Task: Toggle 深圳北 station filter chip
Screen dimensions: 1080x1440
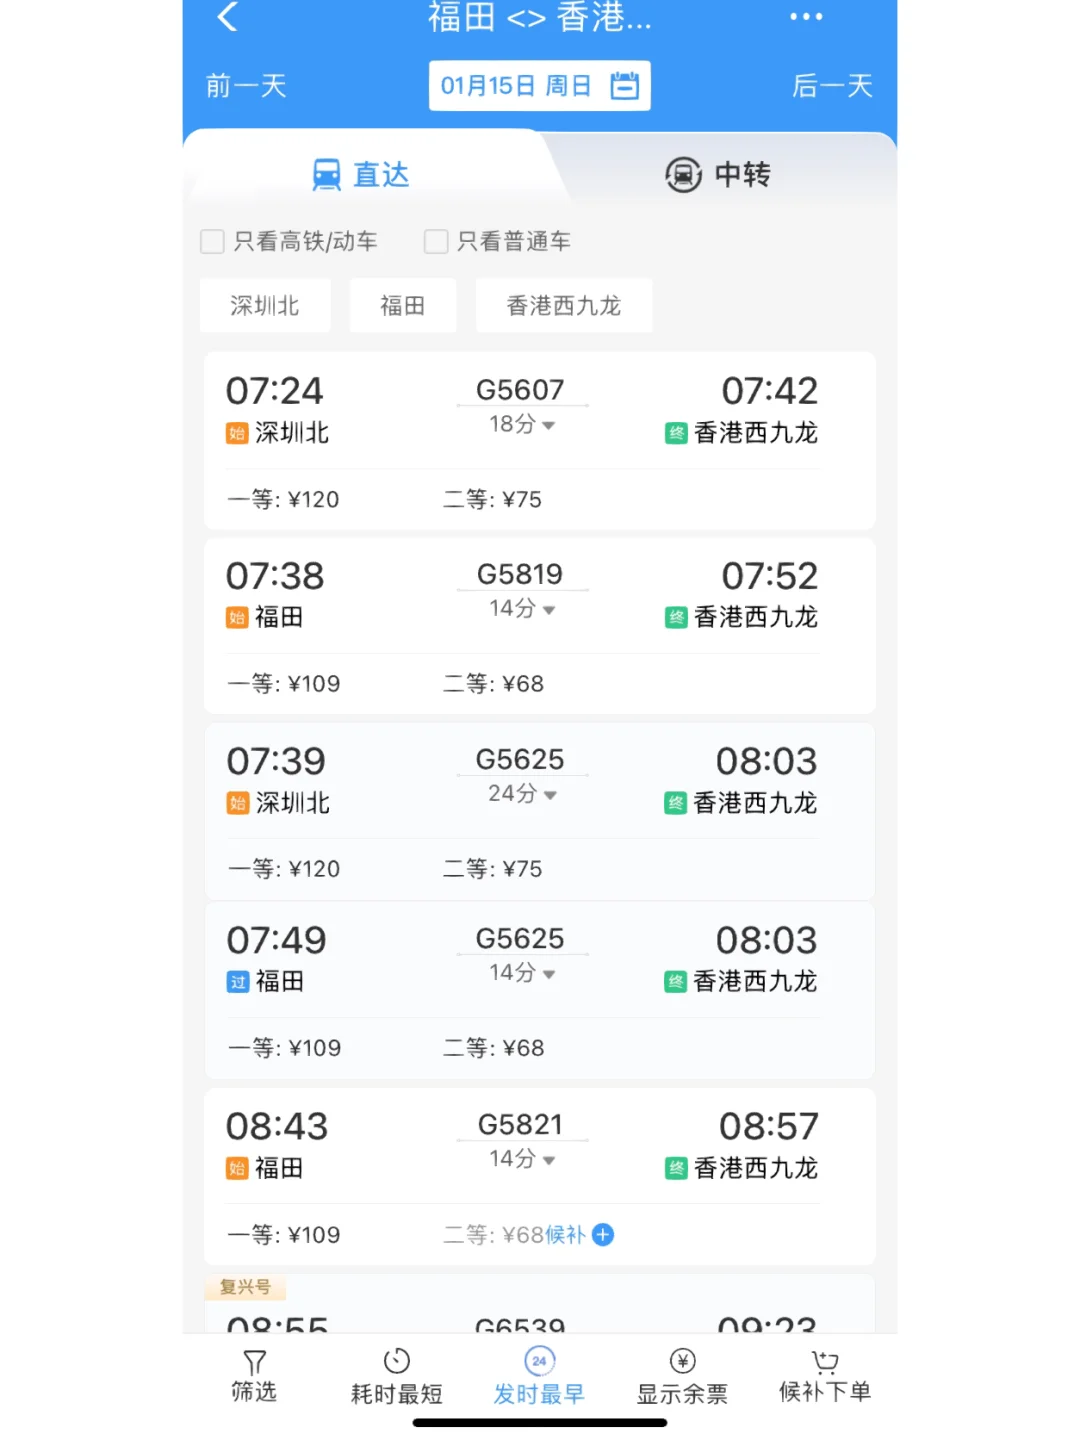Action: click(265, 305)
